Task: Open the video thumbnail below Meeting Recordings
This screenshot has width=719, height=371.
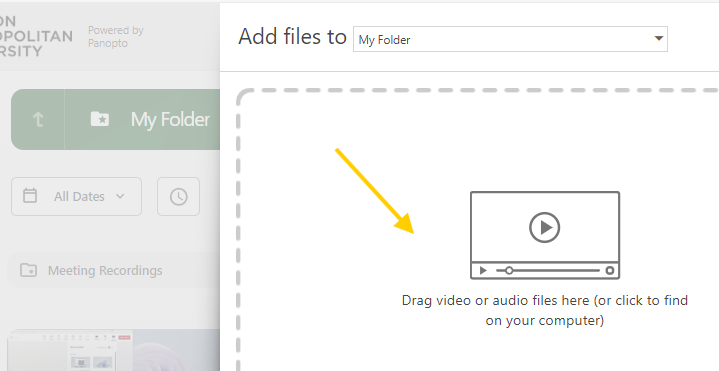Action: (x=114, y=350)
